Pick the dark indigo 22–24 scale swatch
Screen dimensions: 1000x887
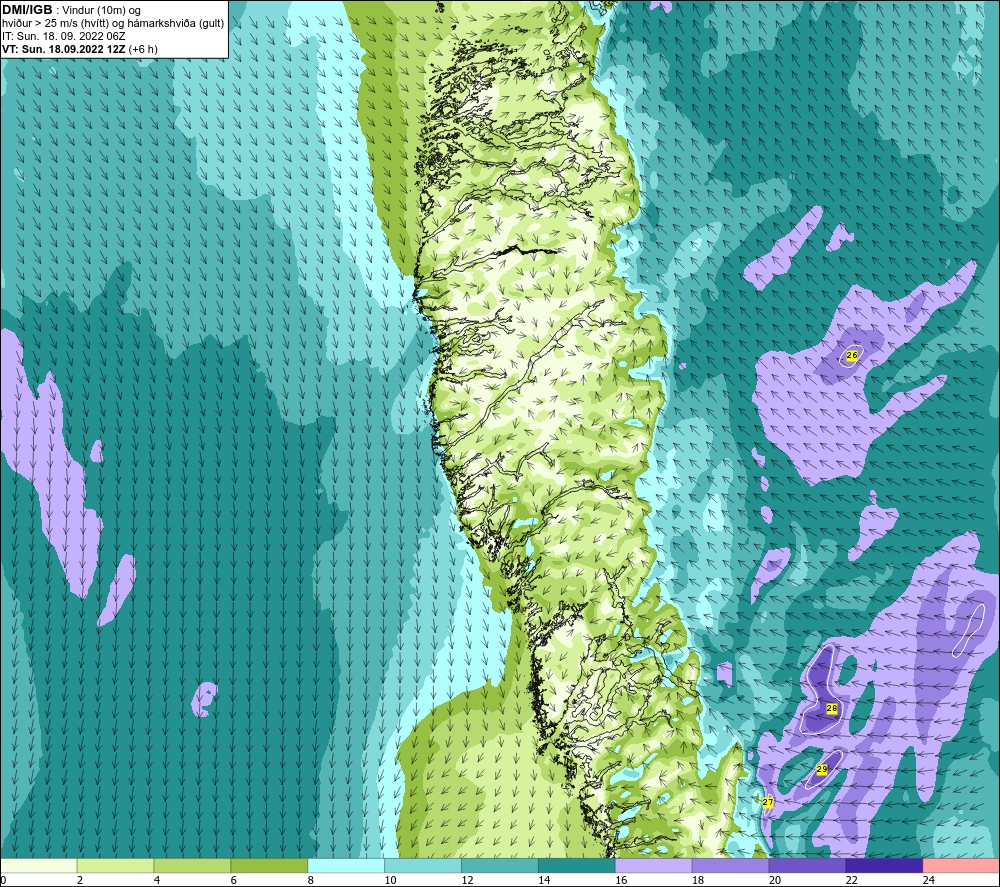click(884, 865)
